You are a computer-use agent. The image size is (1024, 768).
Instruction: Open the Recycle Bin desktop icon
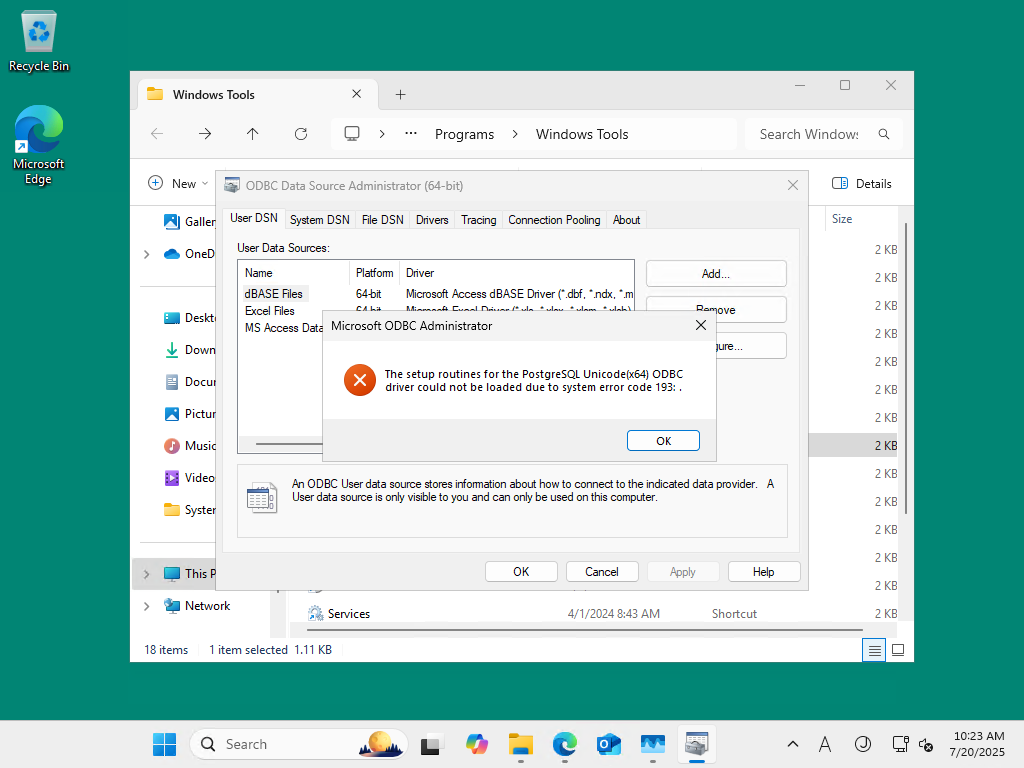[x=39, y=41]
